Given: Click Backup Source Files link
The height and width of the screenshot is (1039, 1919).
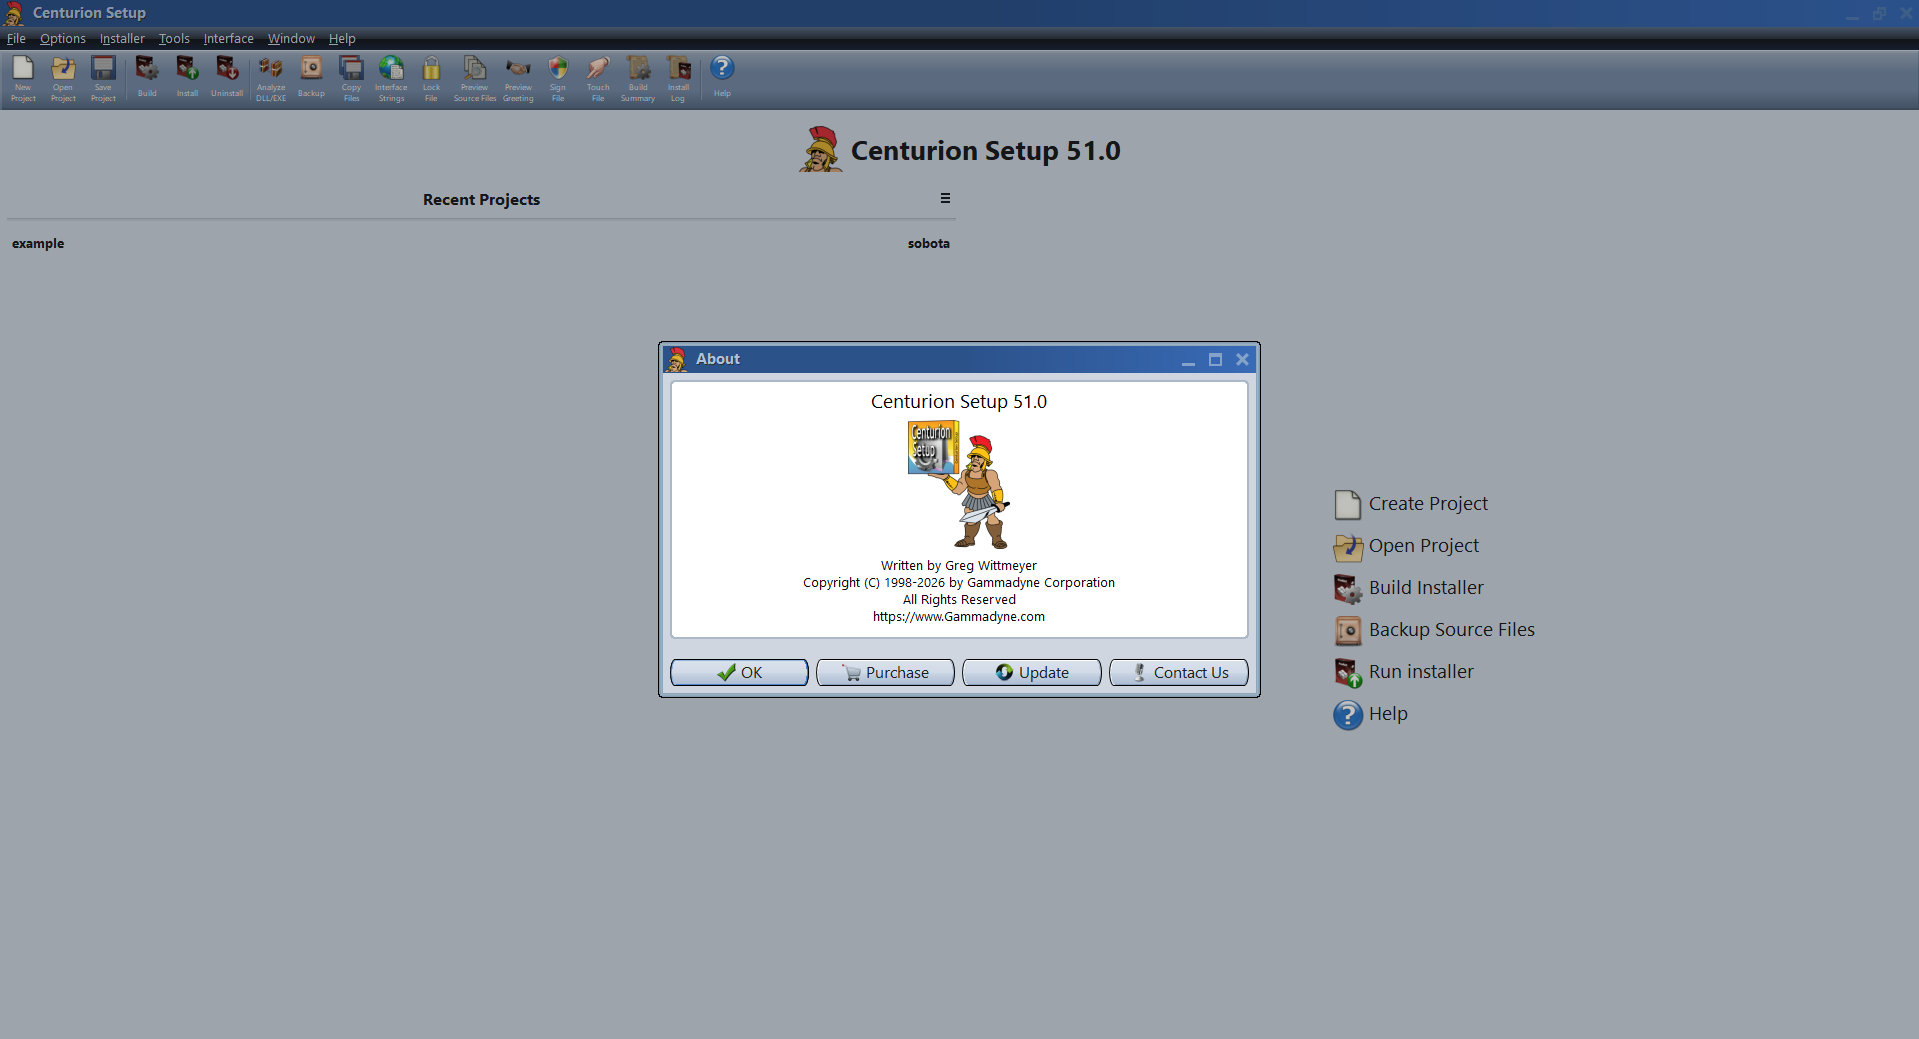Looking at the screenshot, I should click(1434, 630).
